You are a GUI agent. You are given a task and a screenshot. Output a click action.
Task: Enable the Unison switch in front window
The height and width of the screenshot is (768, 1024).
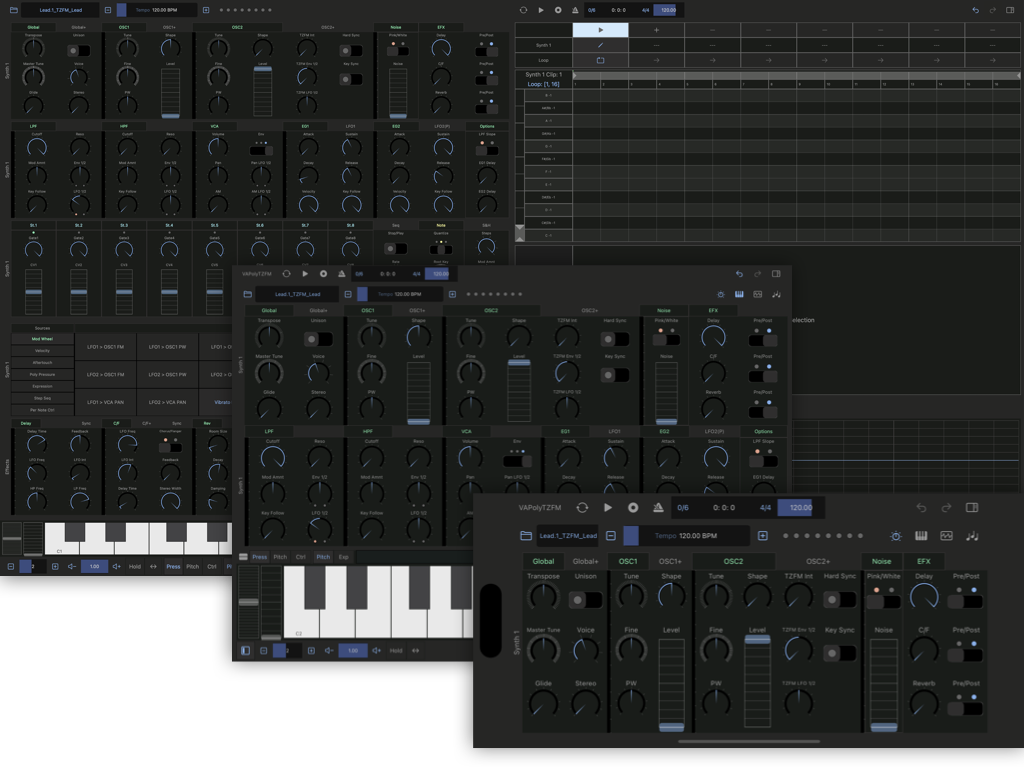tap(586, 600)
